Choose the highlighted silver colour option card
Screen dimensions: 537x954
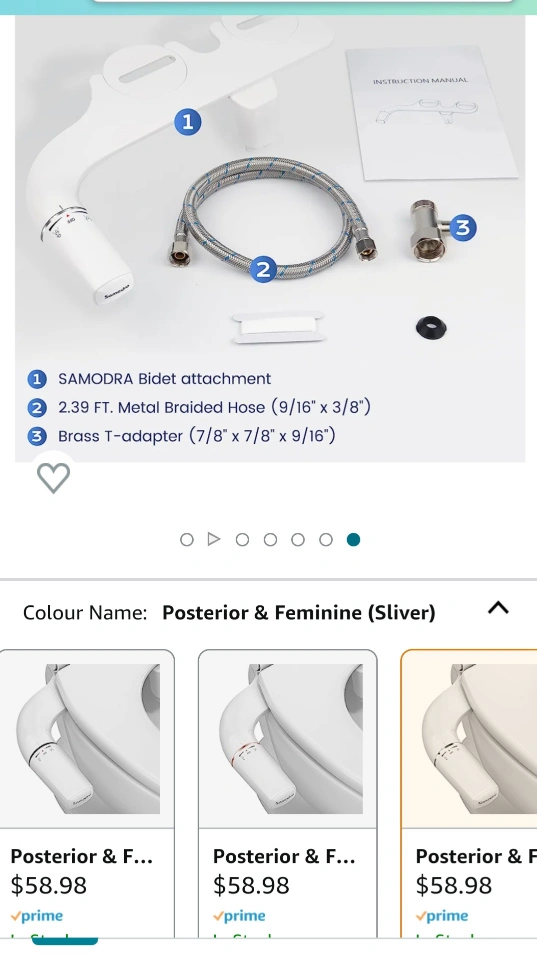click(x=469, y=793)
